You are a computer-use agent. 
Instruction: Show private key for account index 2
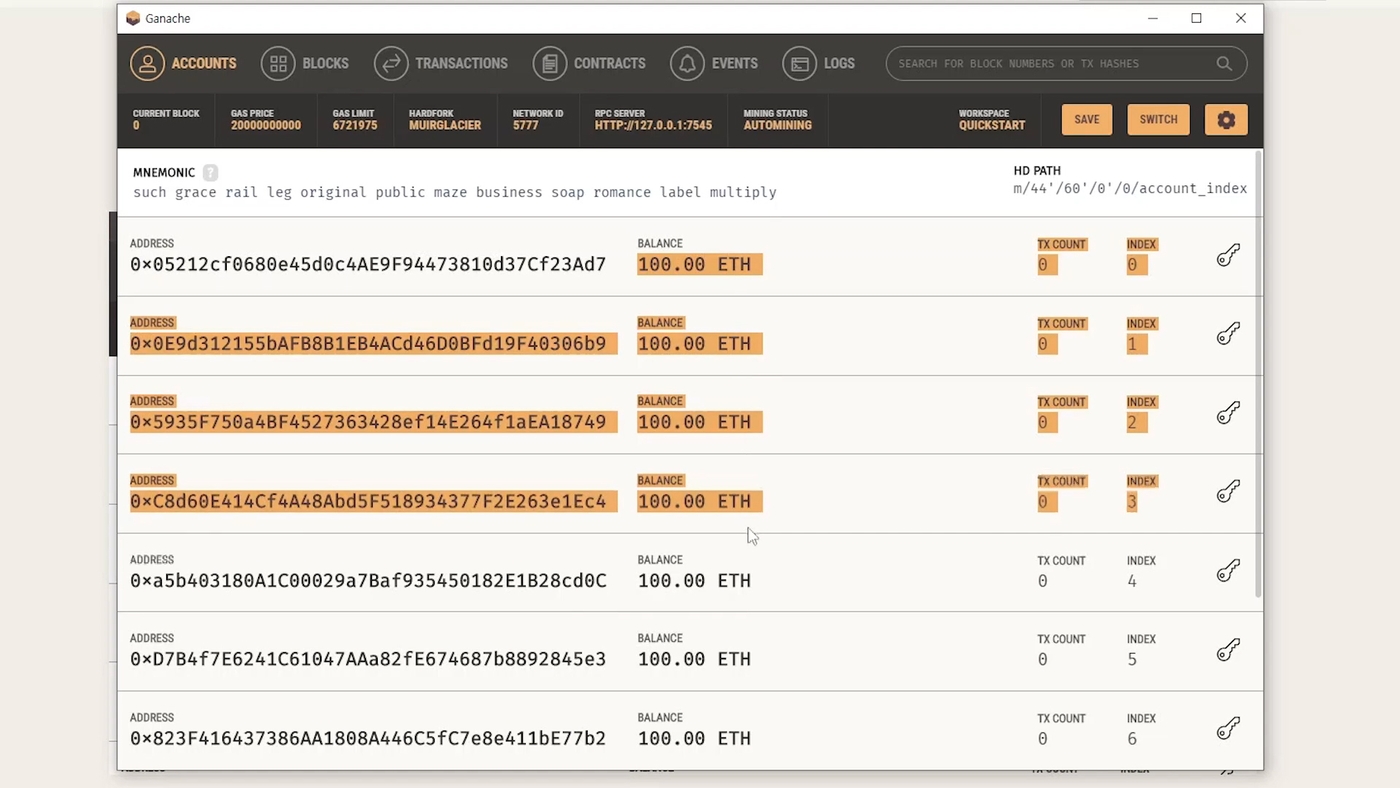(x=1228, y=413)
